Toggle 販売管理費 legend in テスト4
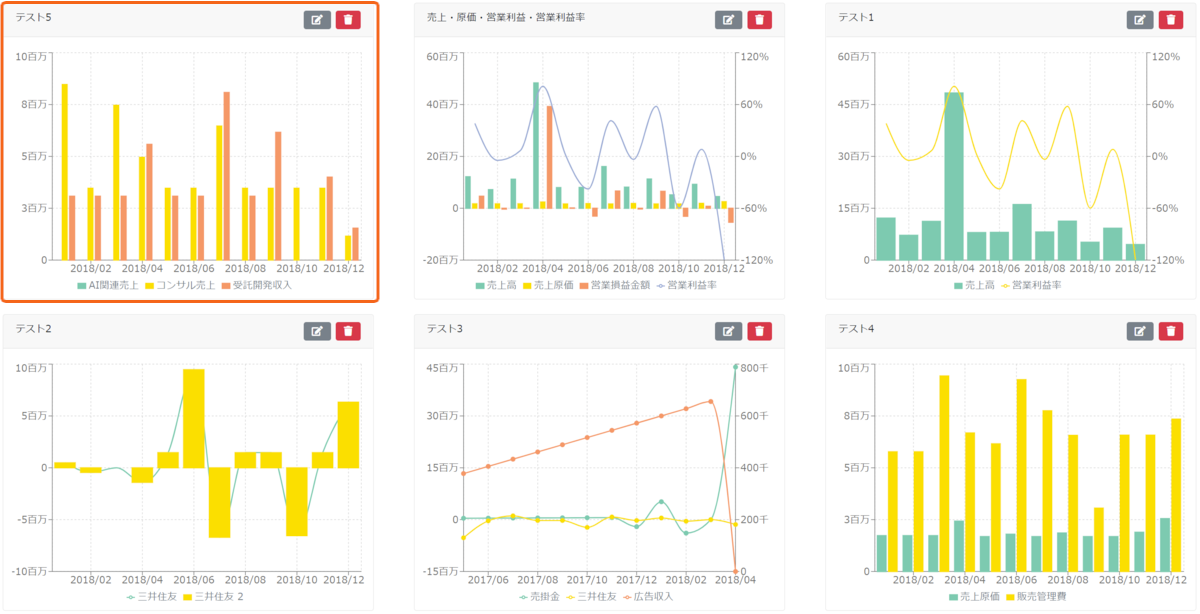 click(x=1039, y=597)
